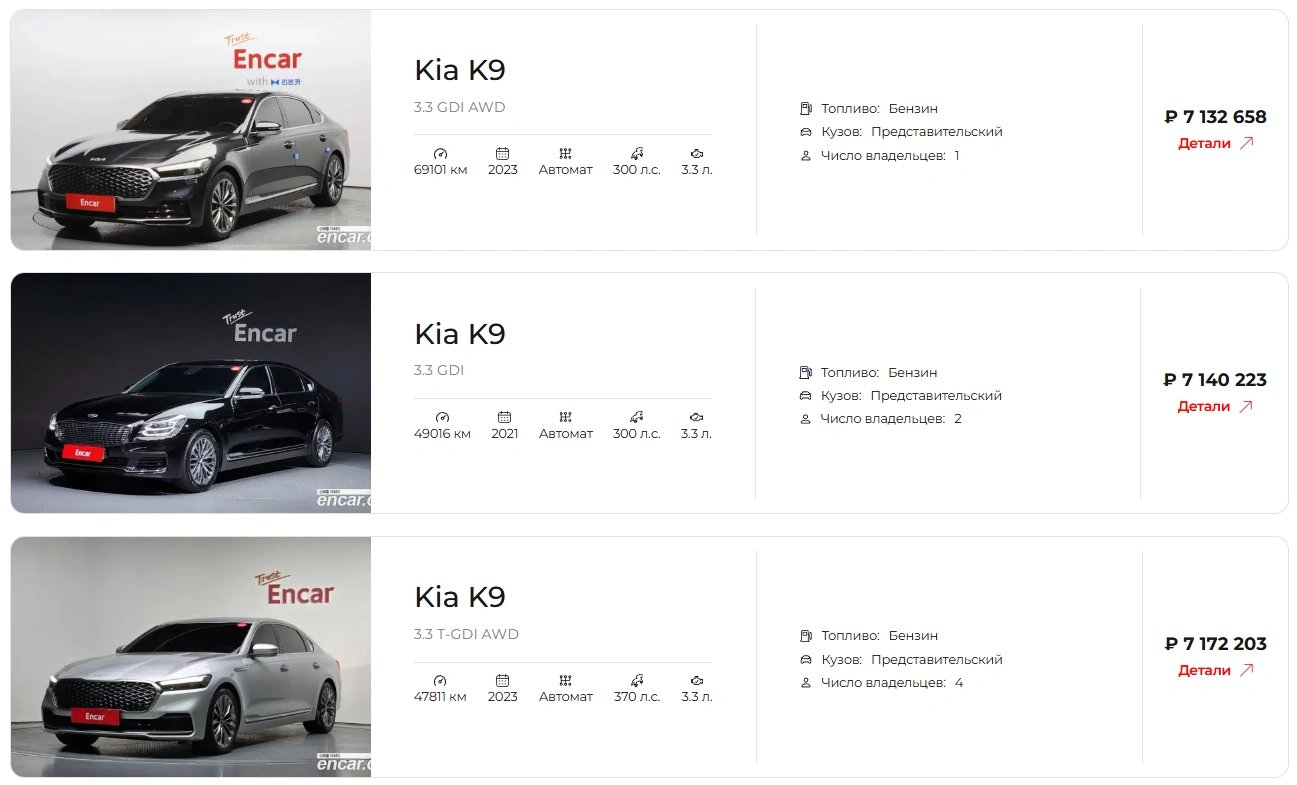Click the Kia K9 title above 3.3 GDI AWD
The width and height of the screenshot is (1297, 785).
(460, 70)
